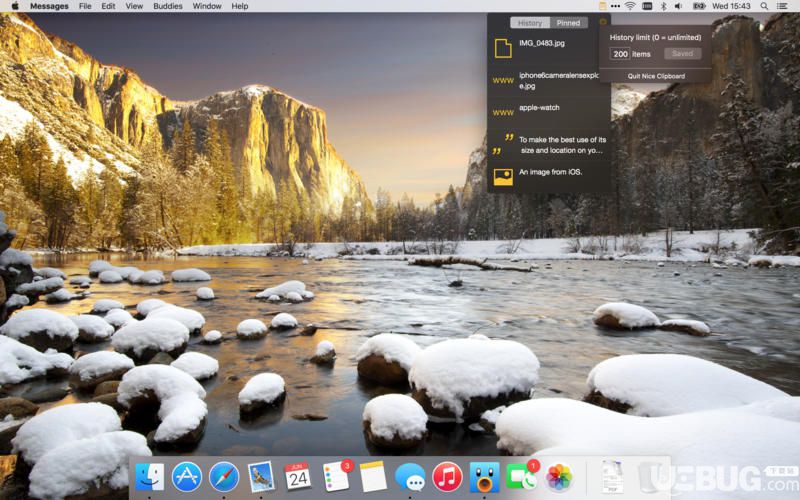Open the volume control in menu bar
Viewport: 800px width, 500px height.
[x=678, y=6]
